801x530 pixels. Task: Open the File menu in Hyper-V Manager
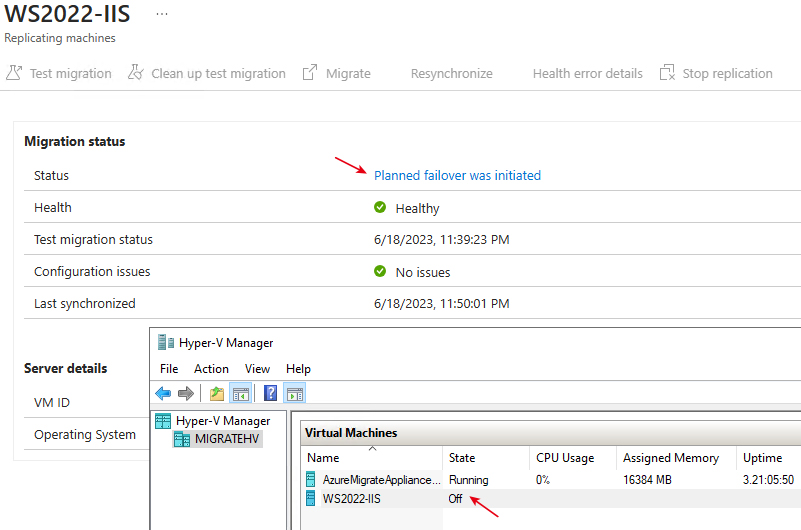[169, 369]
